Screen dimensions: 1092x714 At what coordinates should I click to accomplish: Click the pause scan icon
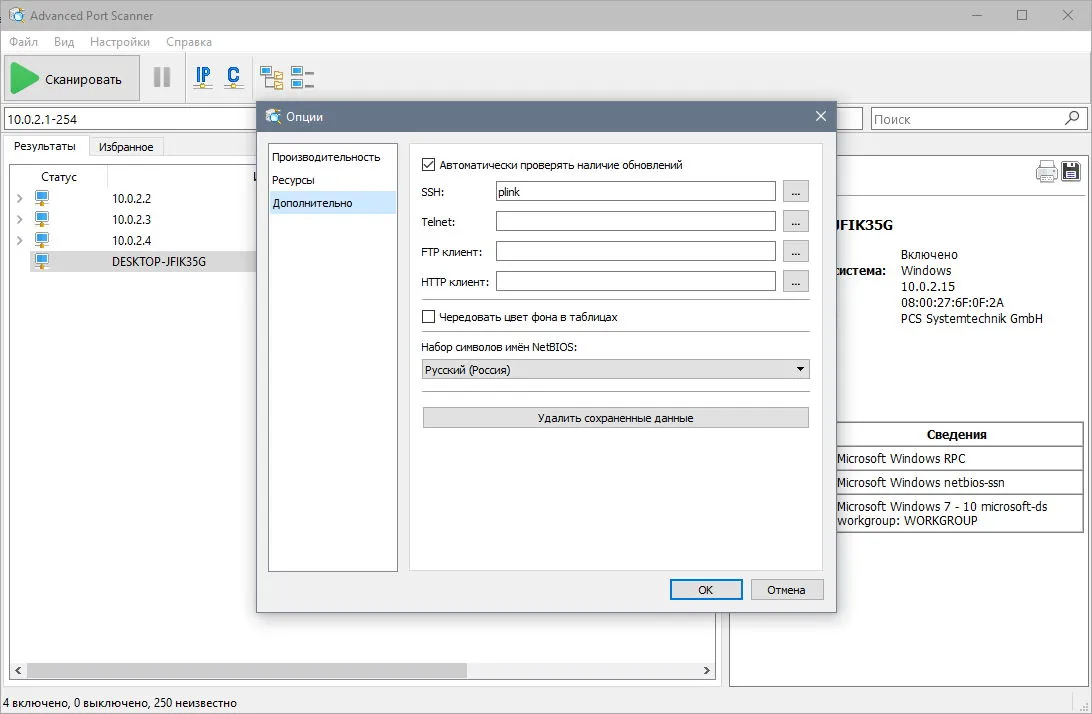click(x=162, y=77)
